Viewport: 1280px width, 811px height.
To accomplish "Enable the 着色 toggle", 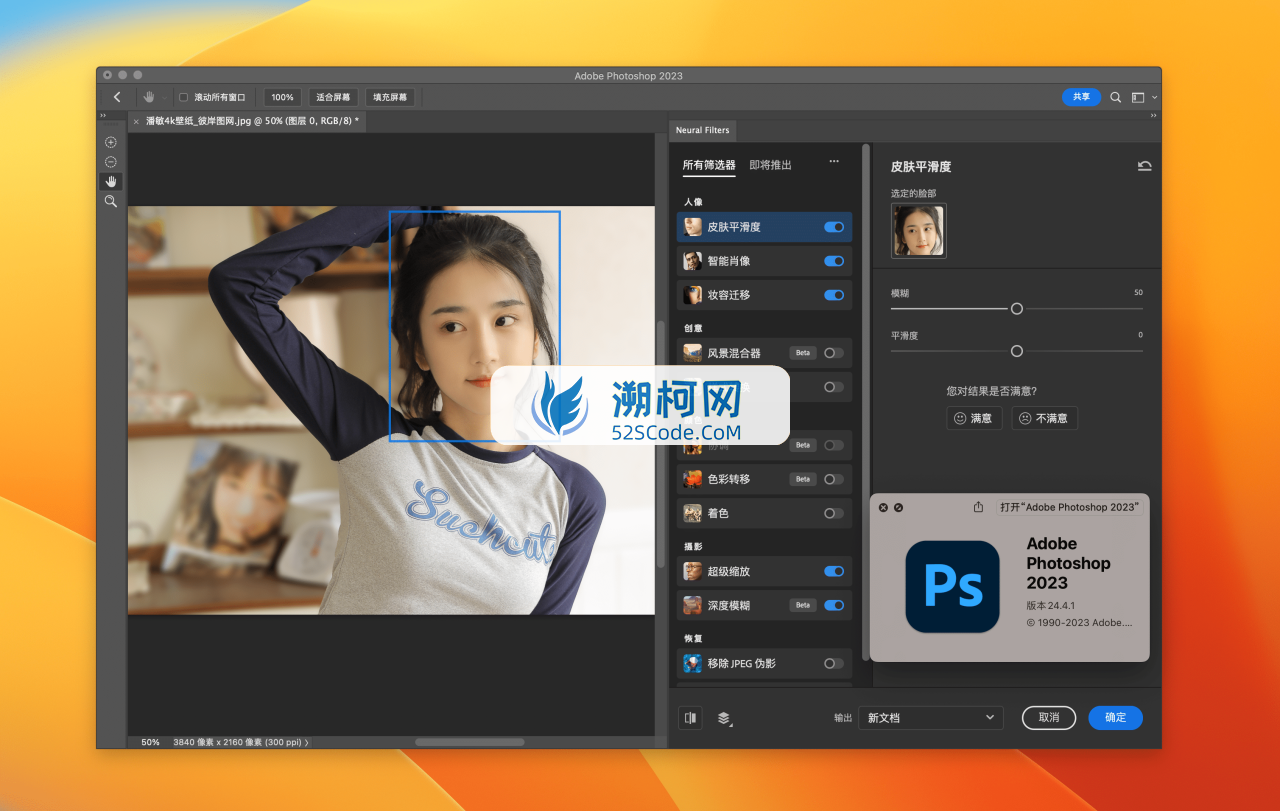I will (834, 513).
